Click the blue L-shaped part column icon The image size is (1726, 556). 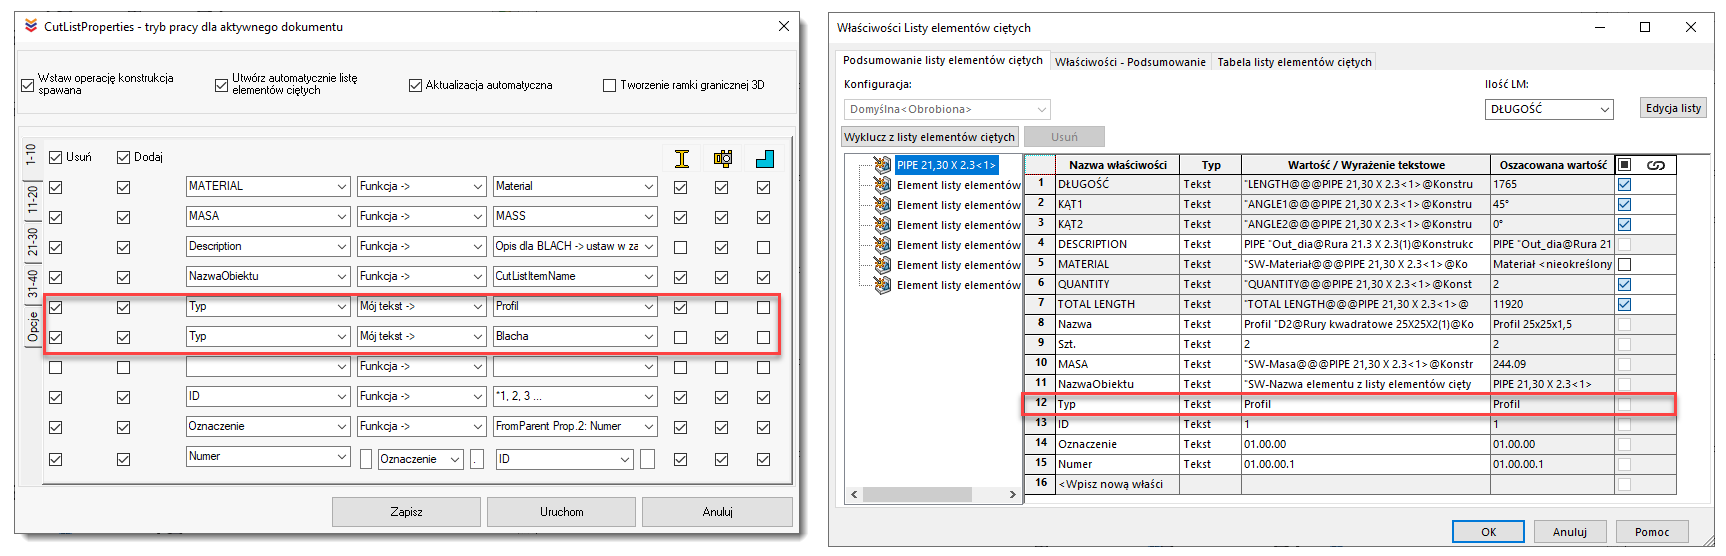(x=764, y=158)
